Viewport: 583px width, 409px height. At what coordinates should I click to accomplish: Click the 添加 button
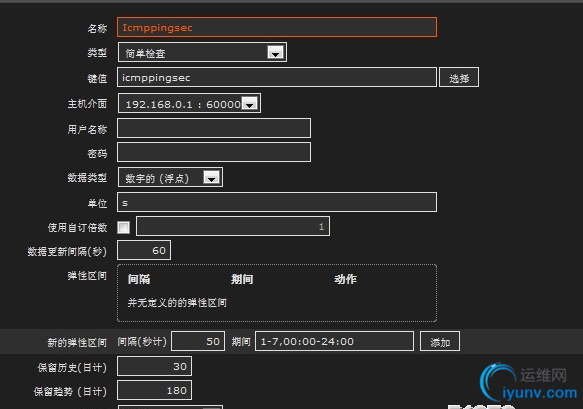point(440,341)
